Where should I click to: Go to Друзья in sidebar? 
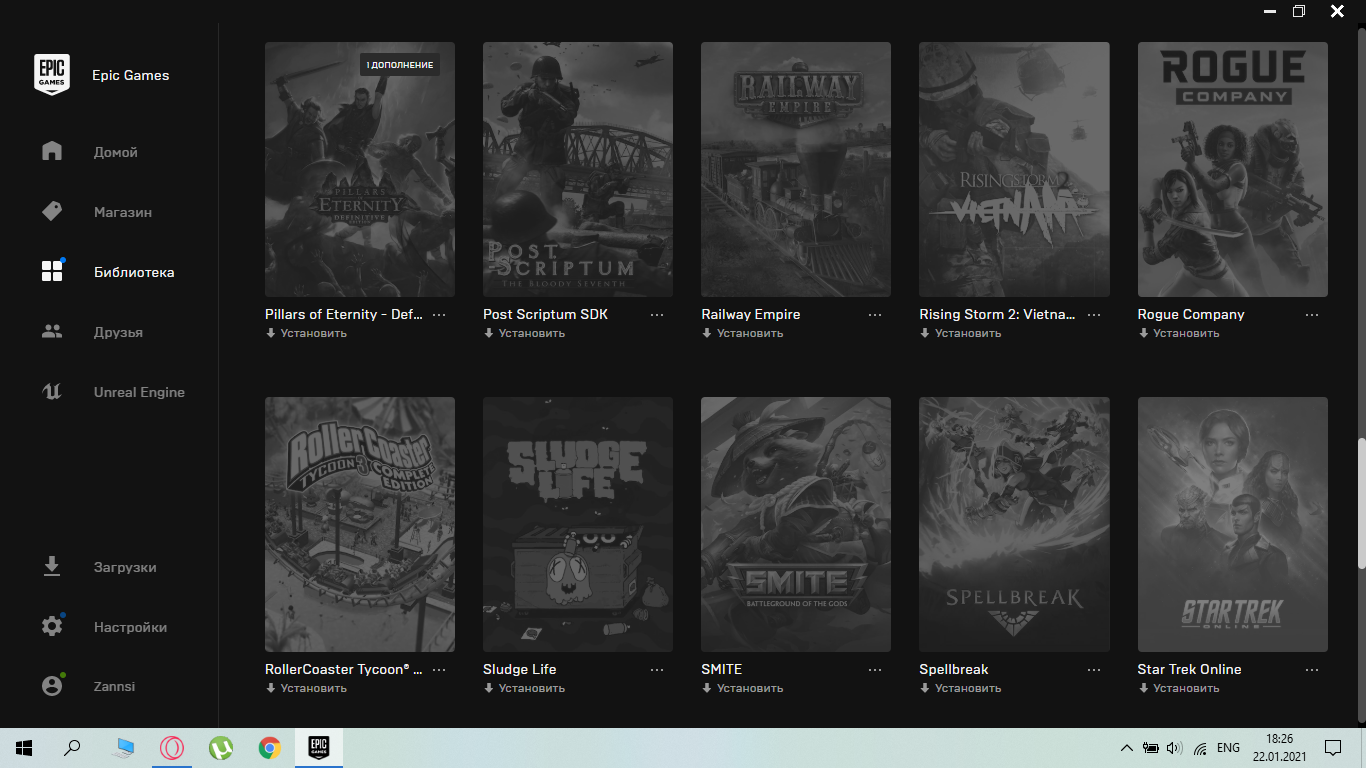(x=118, y=332)
